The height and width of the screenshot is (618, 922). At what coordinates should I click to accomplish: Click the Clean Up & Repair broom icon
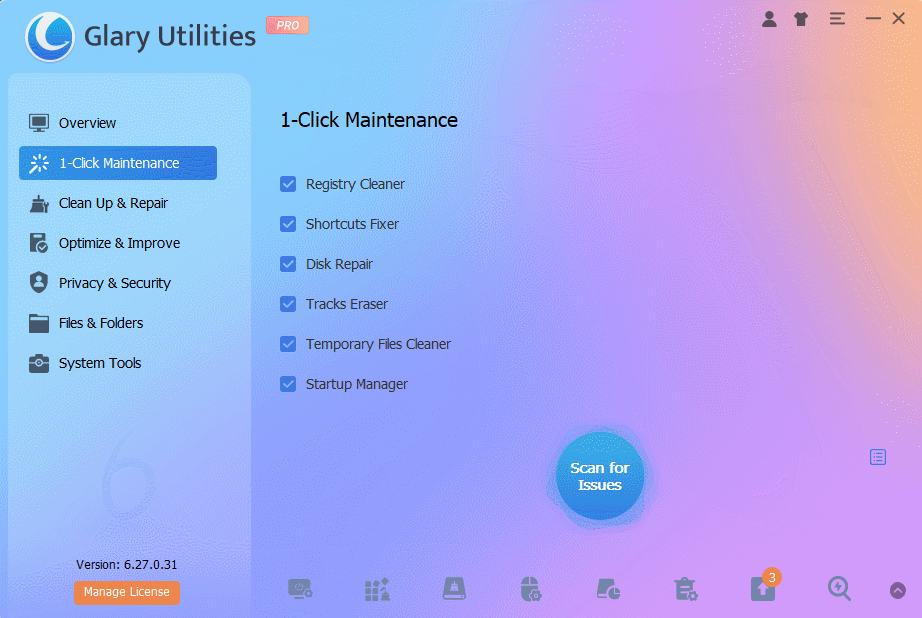point(39,203)
